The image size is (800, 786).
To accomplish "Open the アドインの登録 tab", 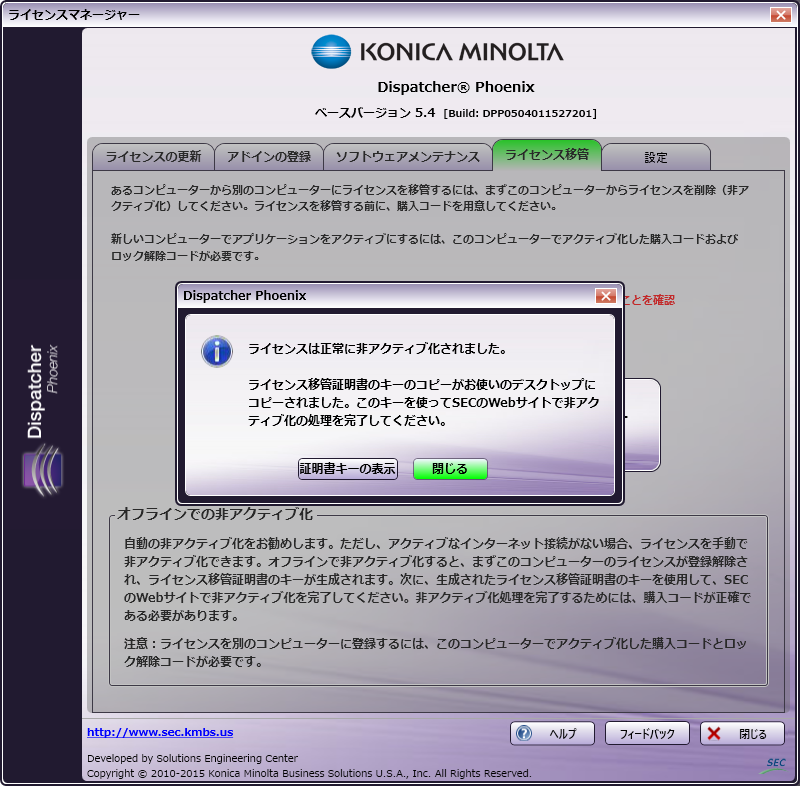I will click(x=269, y=157).
